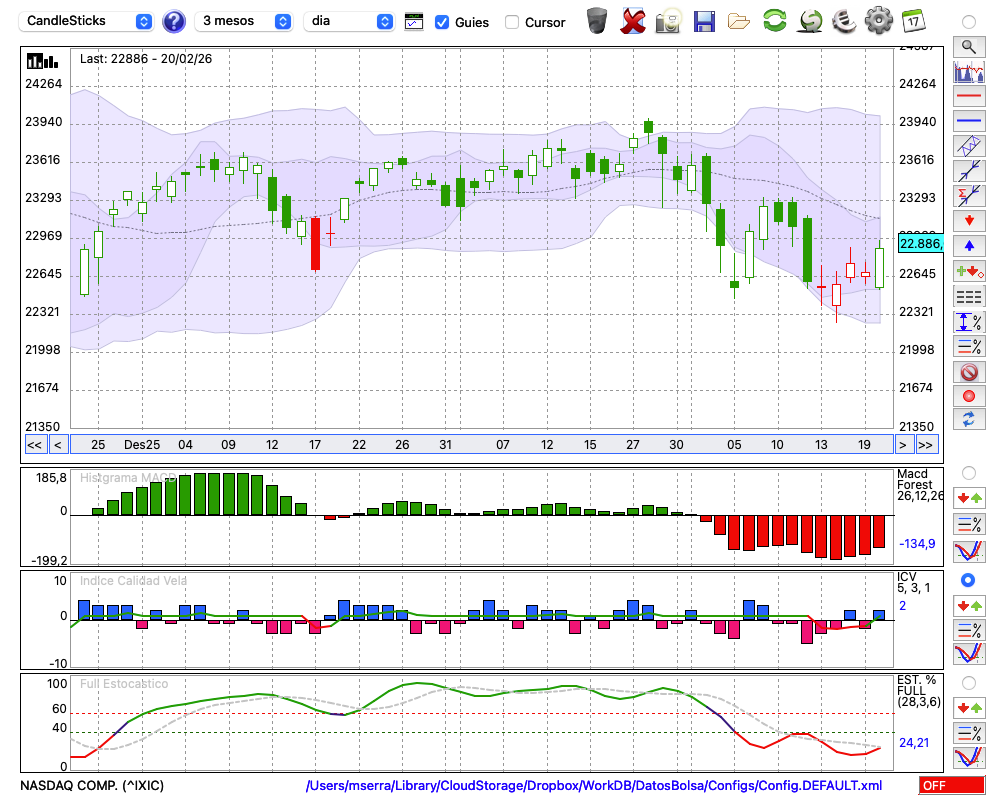This screenshot has width=1000, height=800.
Task: Open the calendar icon showing 17
Action: 913,21
